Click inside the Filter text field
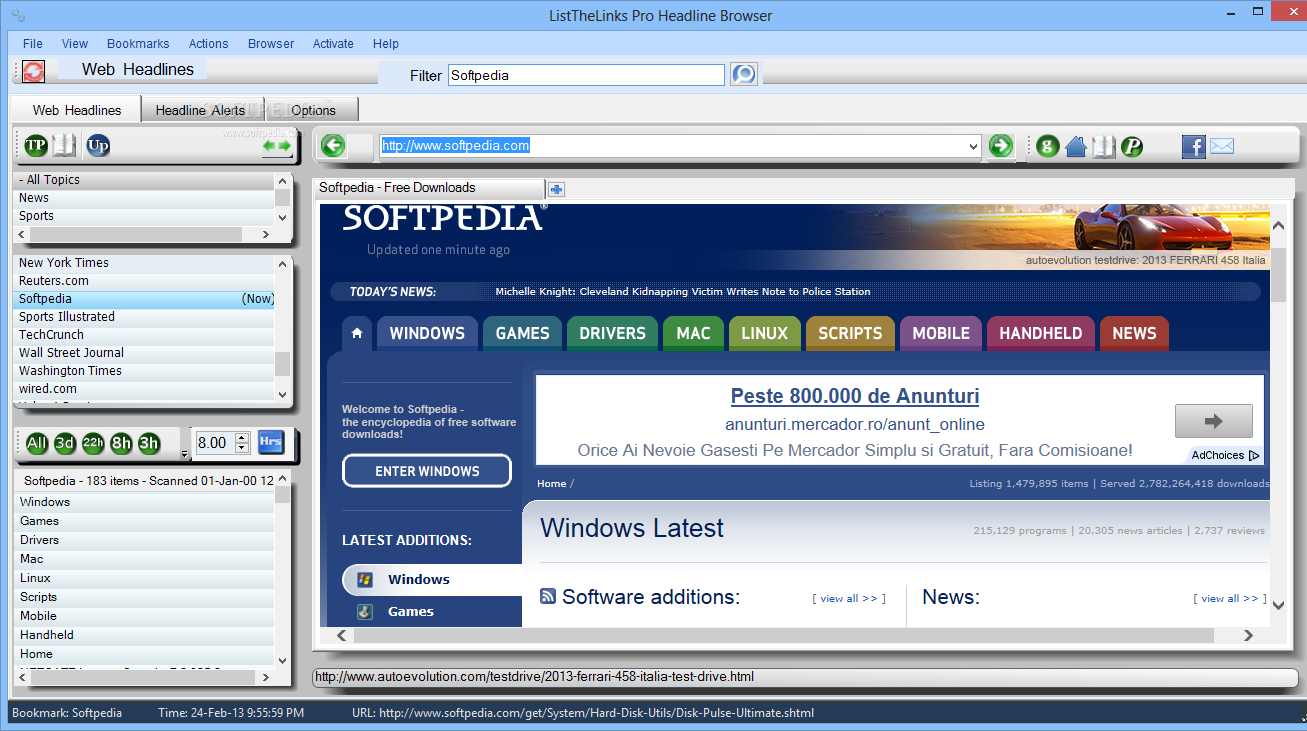The width and height of the screenshot is (1307, 731). point(586,75)
